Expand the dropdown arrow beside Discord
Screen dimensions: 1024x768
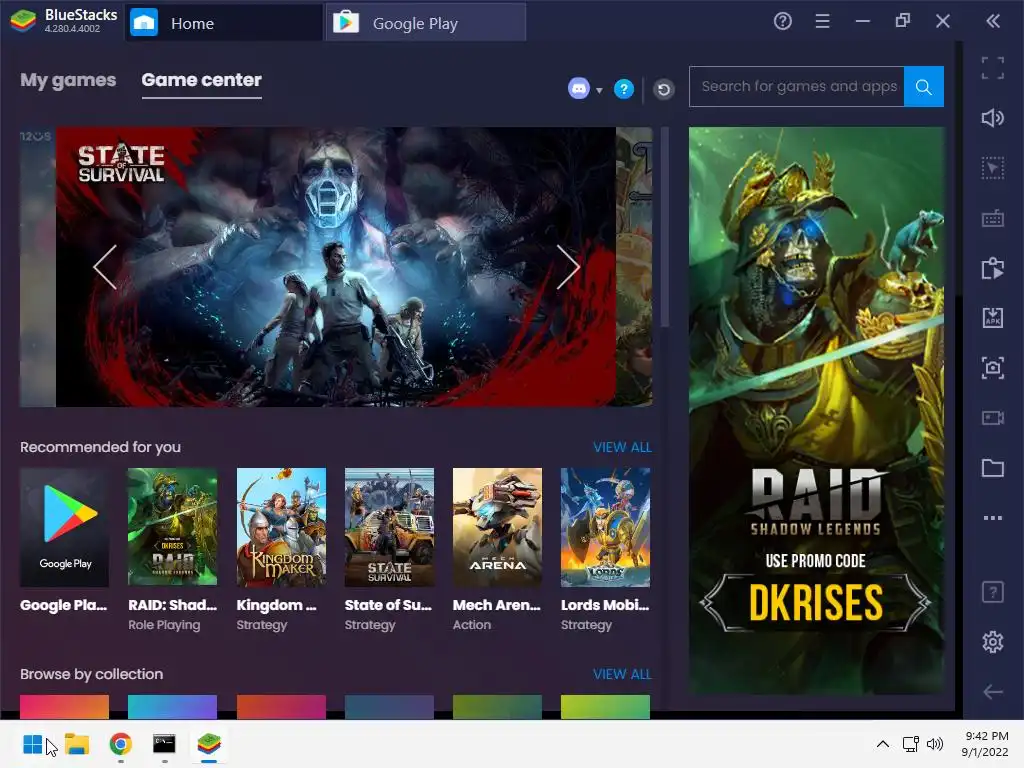tap(599, 91)
